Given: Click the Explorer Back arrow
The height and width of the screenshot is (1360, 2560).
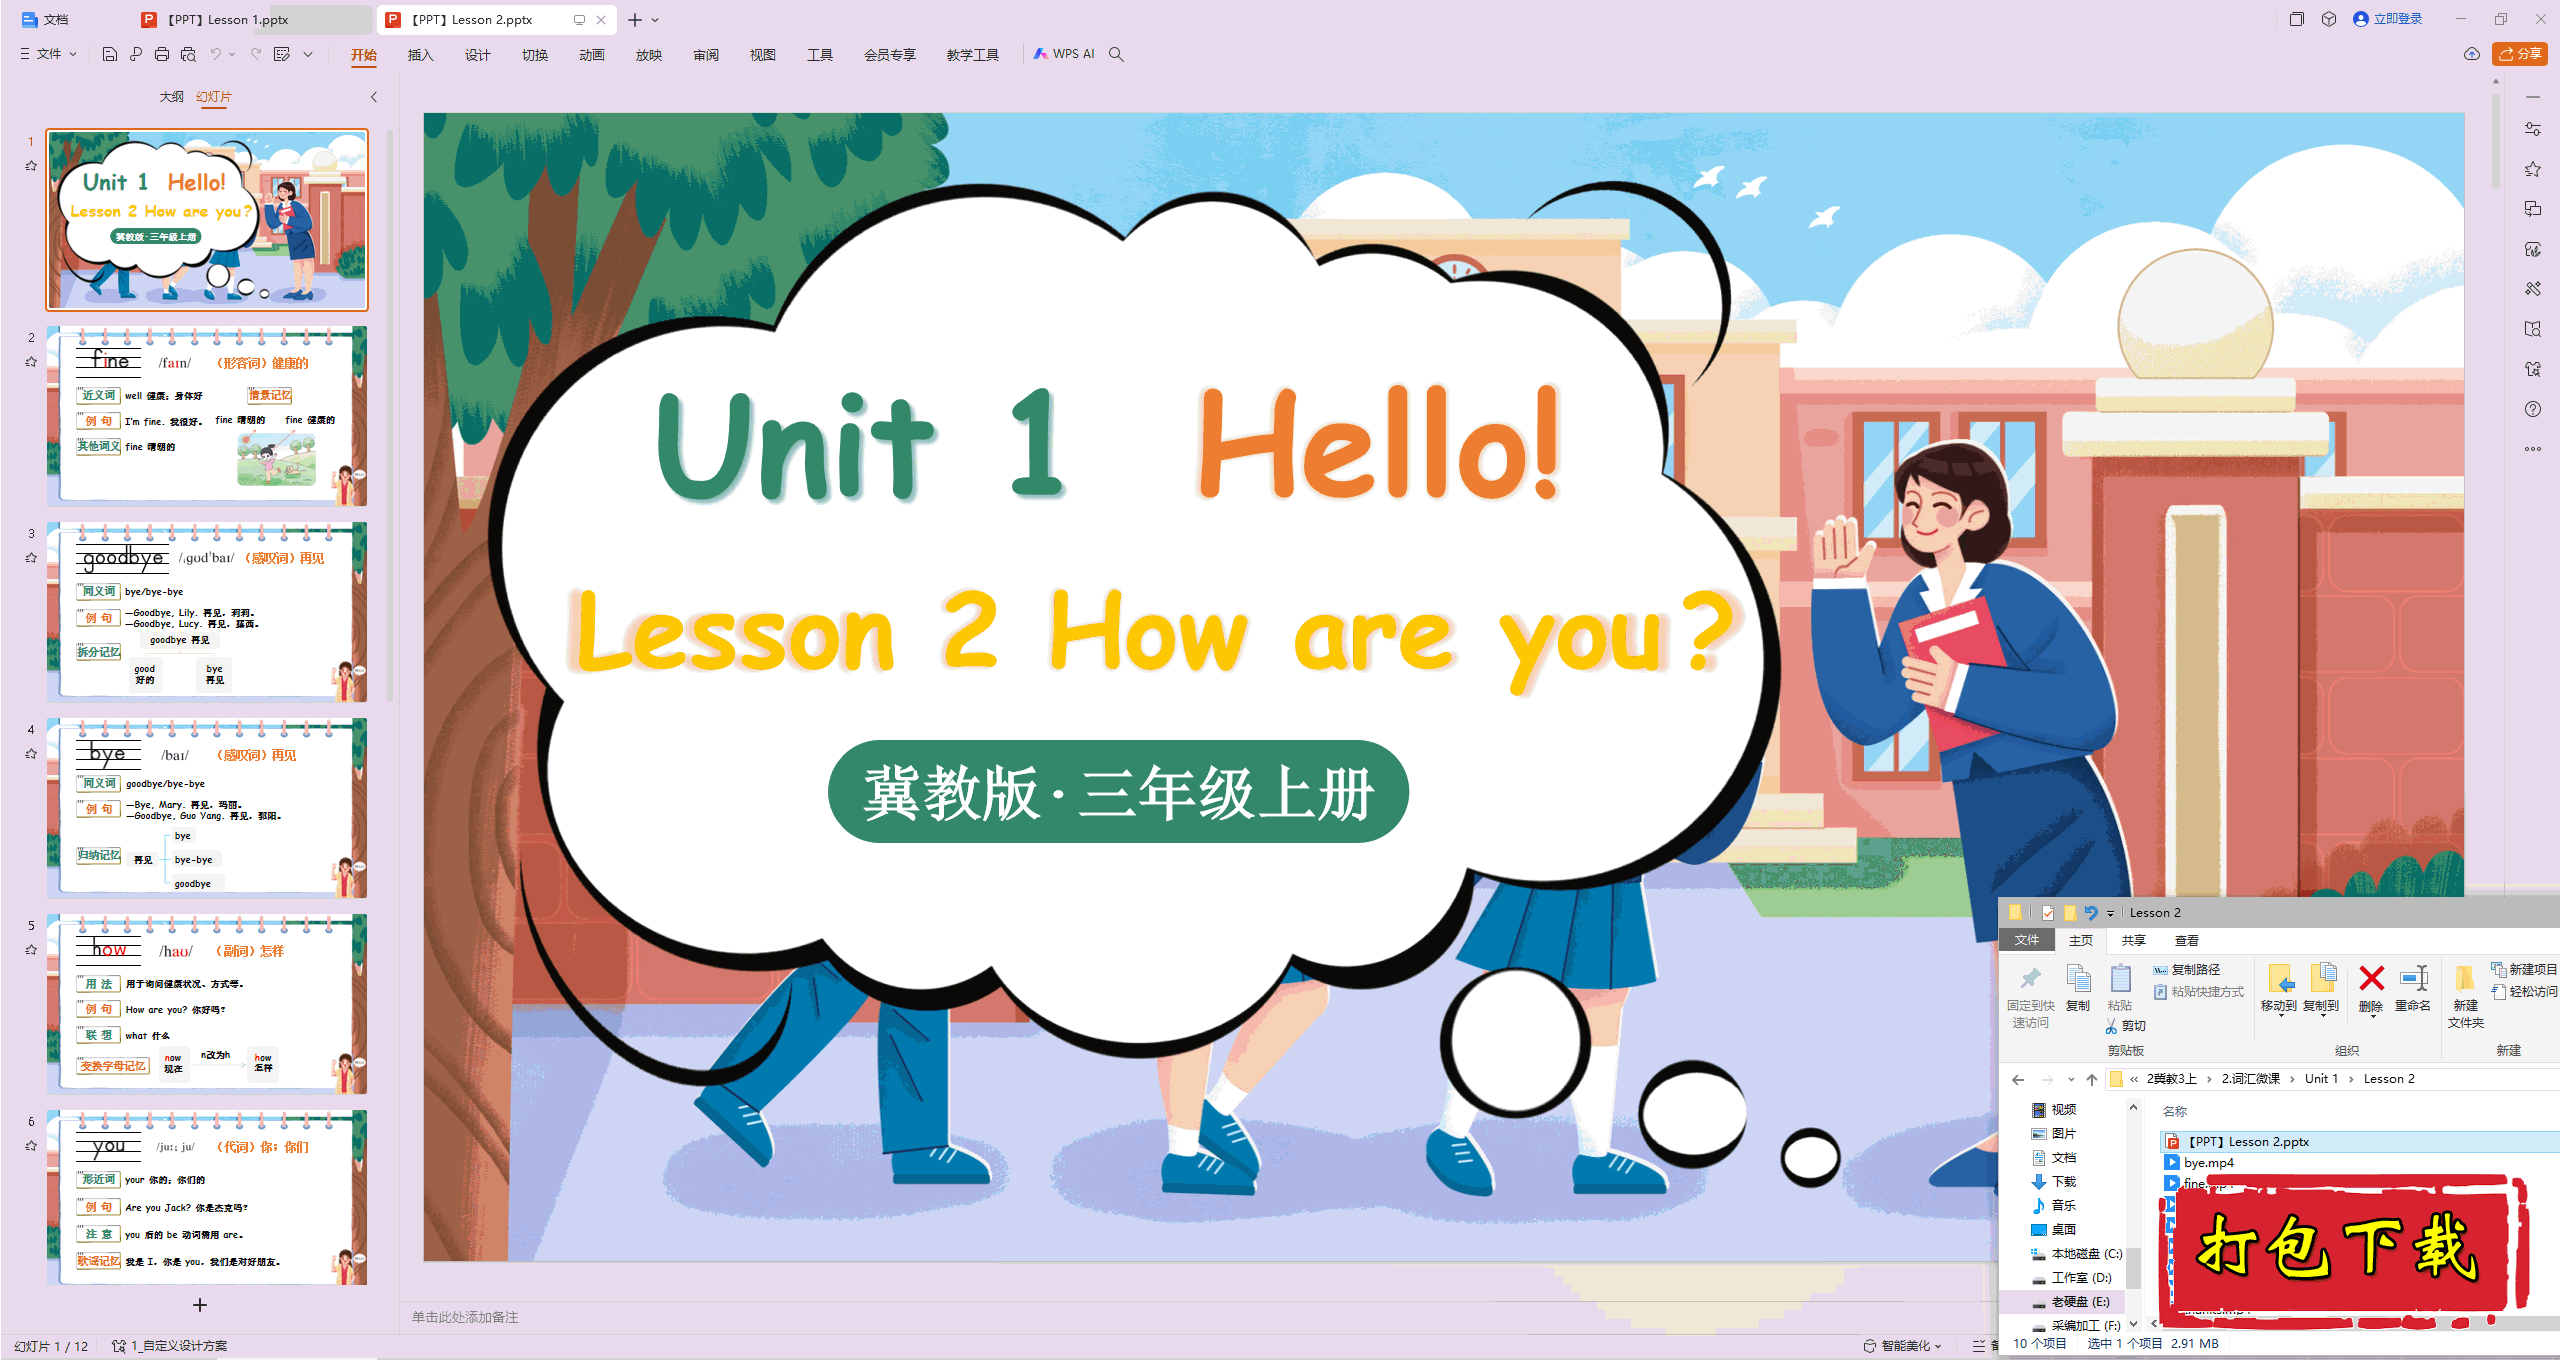Looking at the screenshot, I should (2018, 1079).
